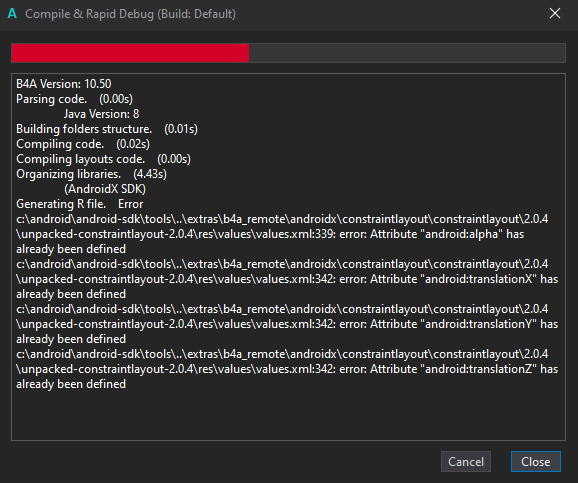Click the "Compiling code. (0.02s)" line

83,144
